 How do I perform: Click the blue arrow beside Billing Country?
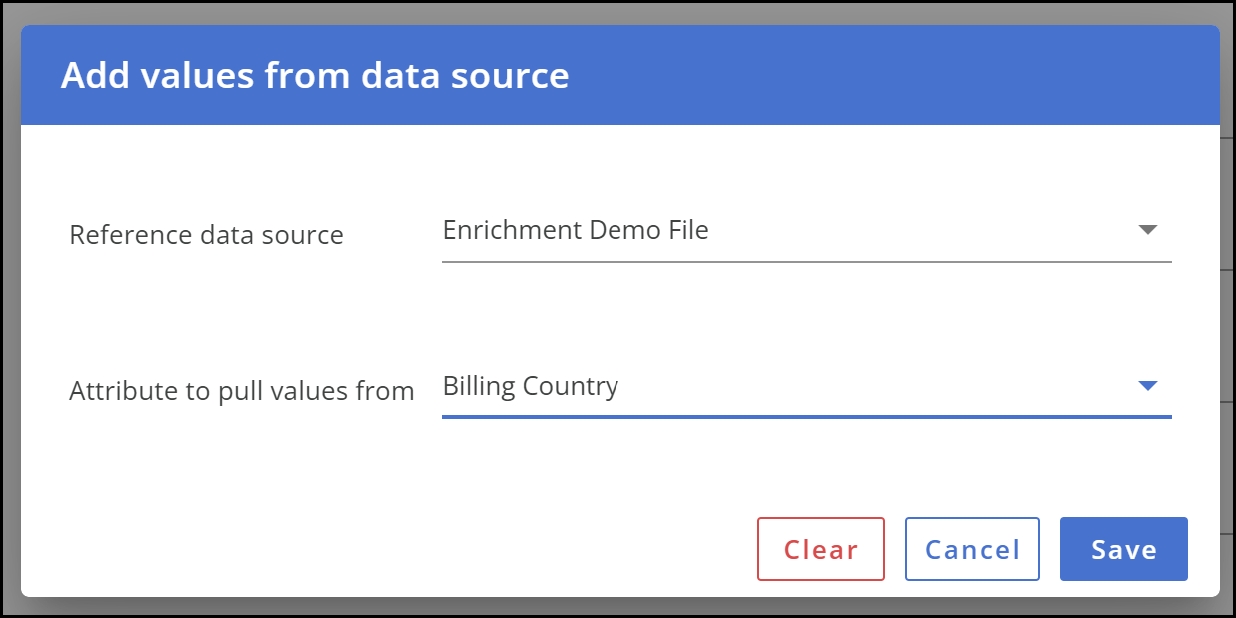(x=1147, y=386)
